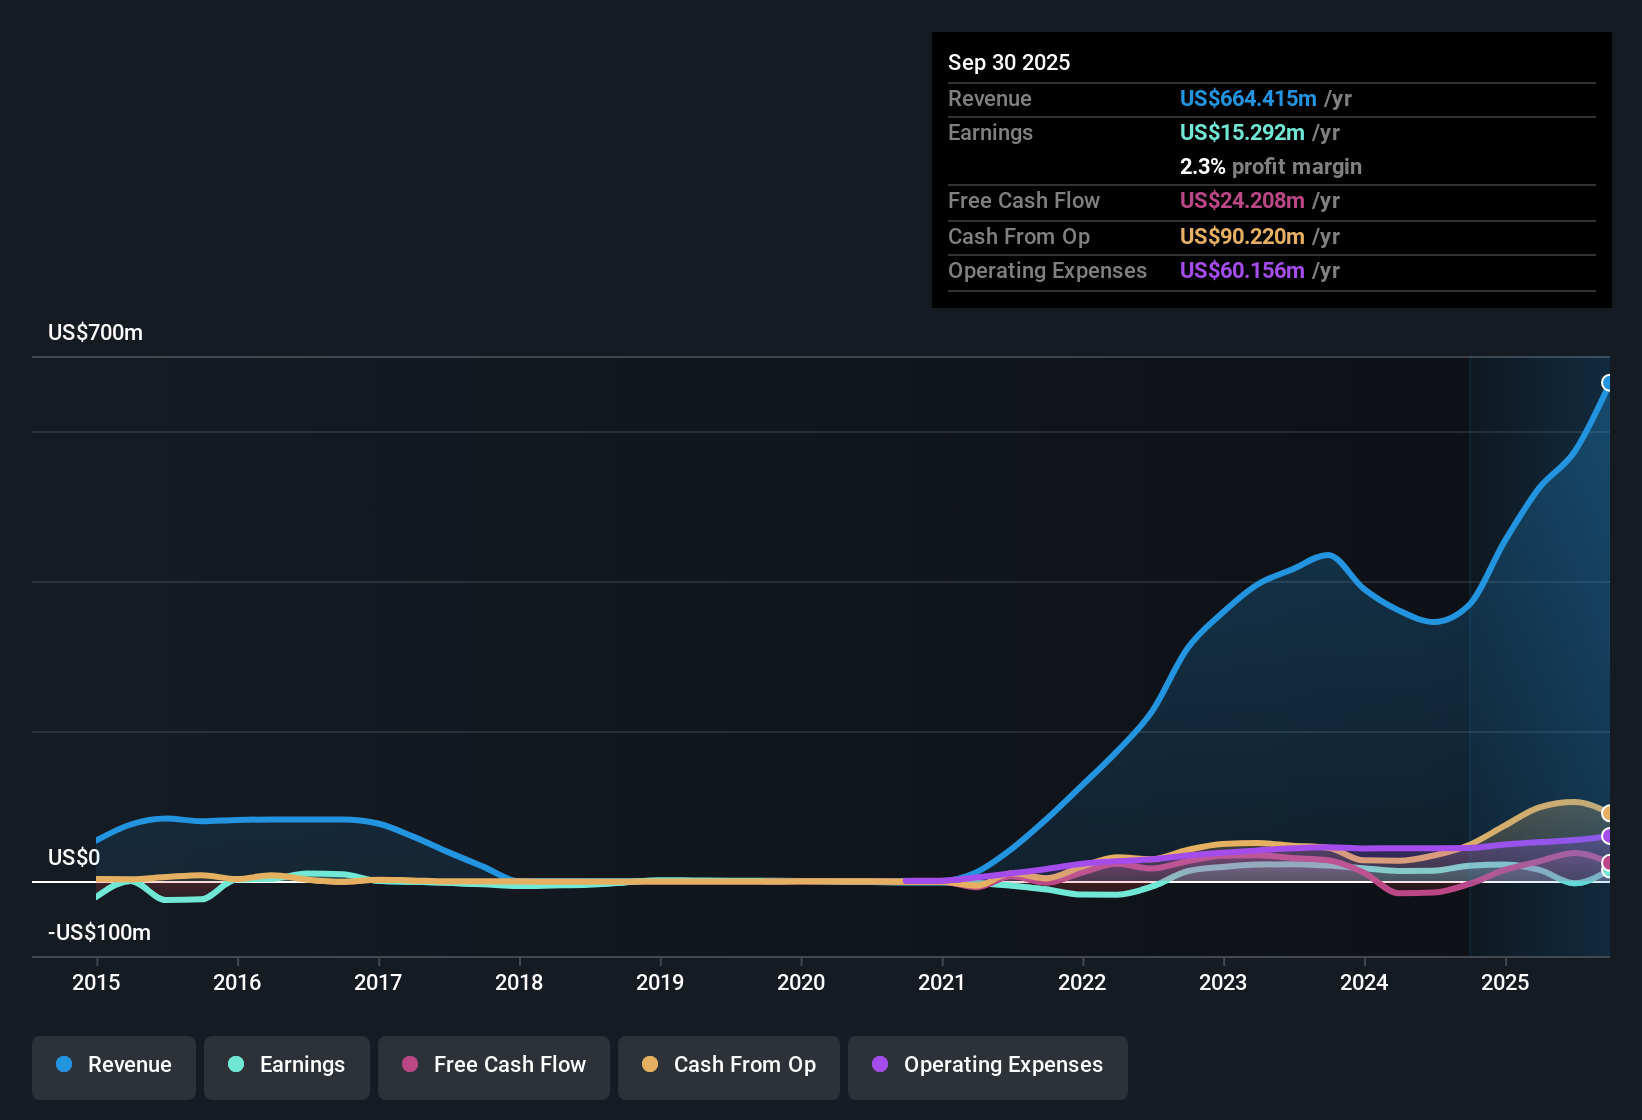Click the Free Cash Flow US$24.208m value

[1241, 201]
